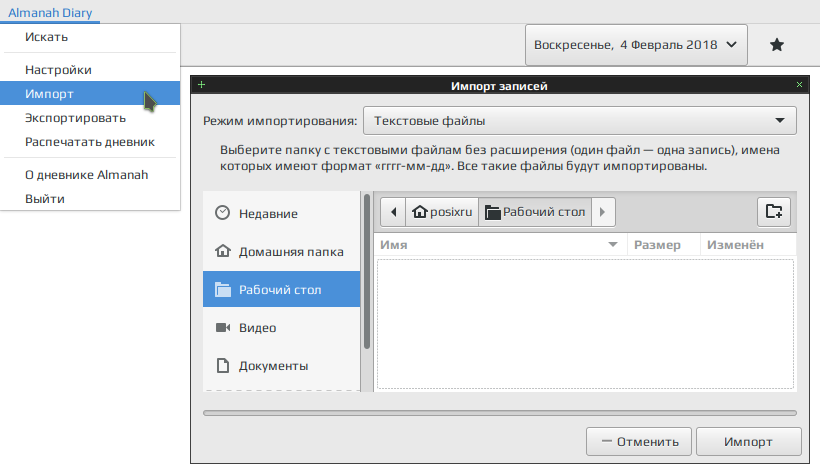Click the forward arrow in path bar
This screenshot has height=472, width=820.
pos(603,212)
